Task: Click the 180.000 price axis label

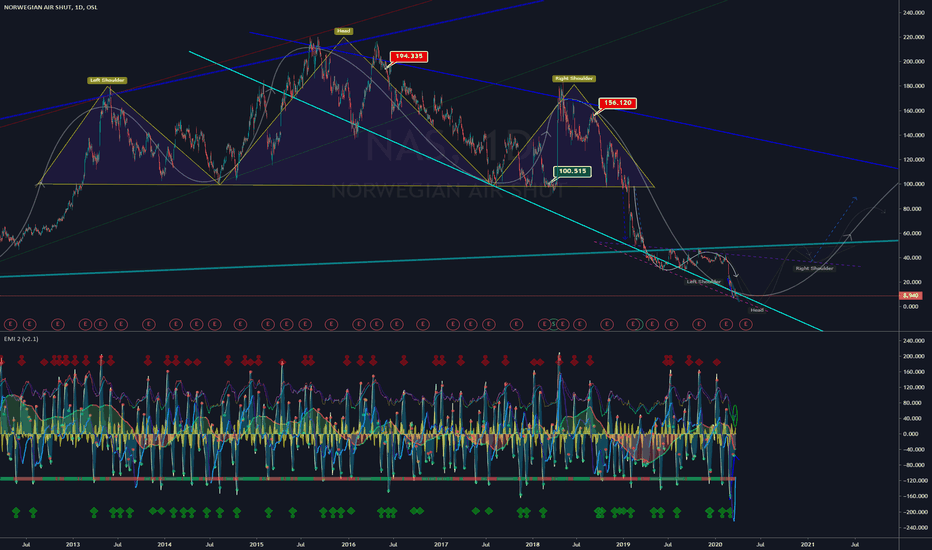Action: [914, 86]
